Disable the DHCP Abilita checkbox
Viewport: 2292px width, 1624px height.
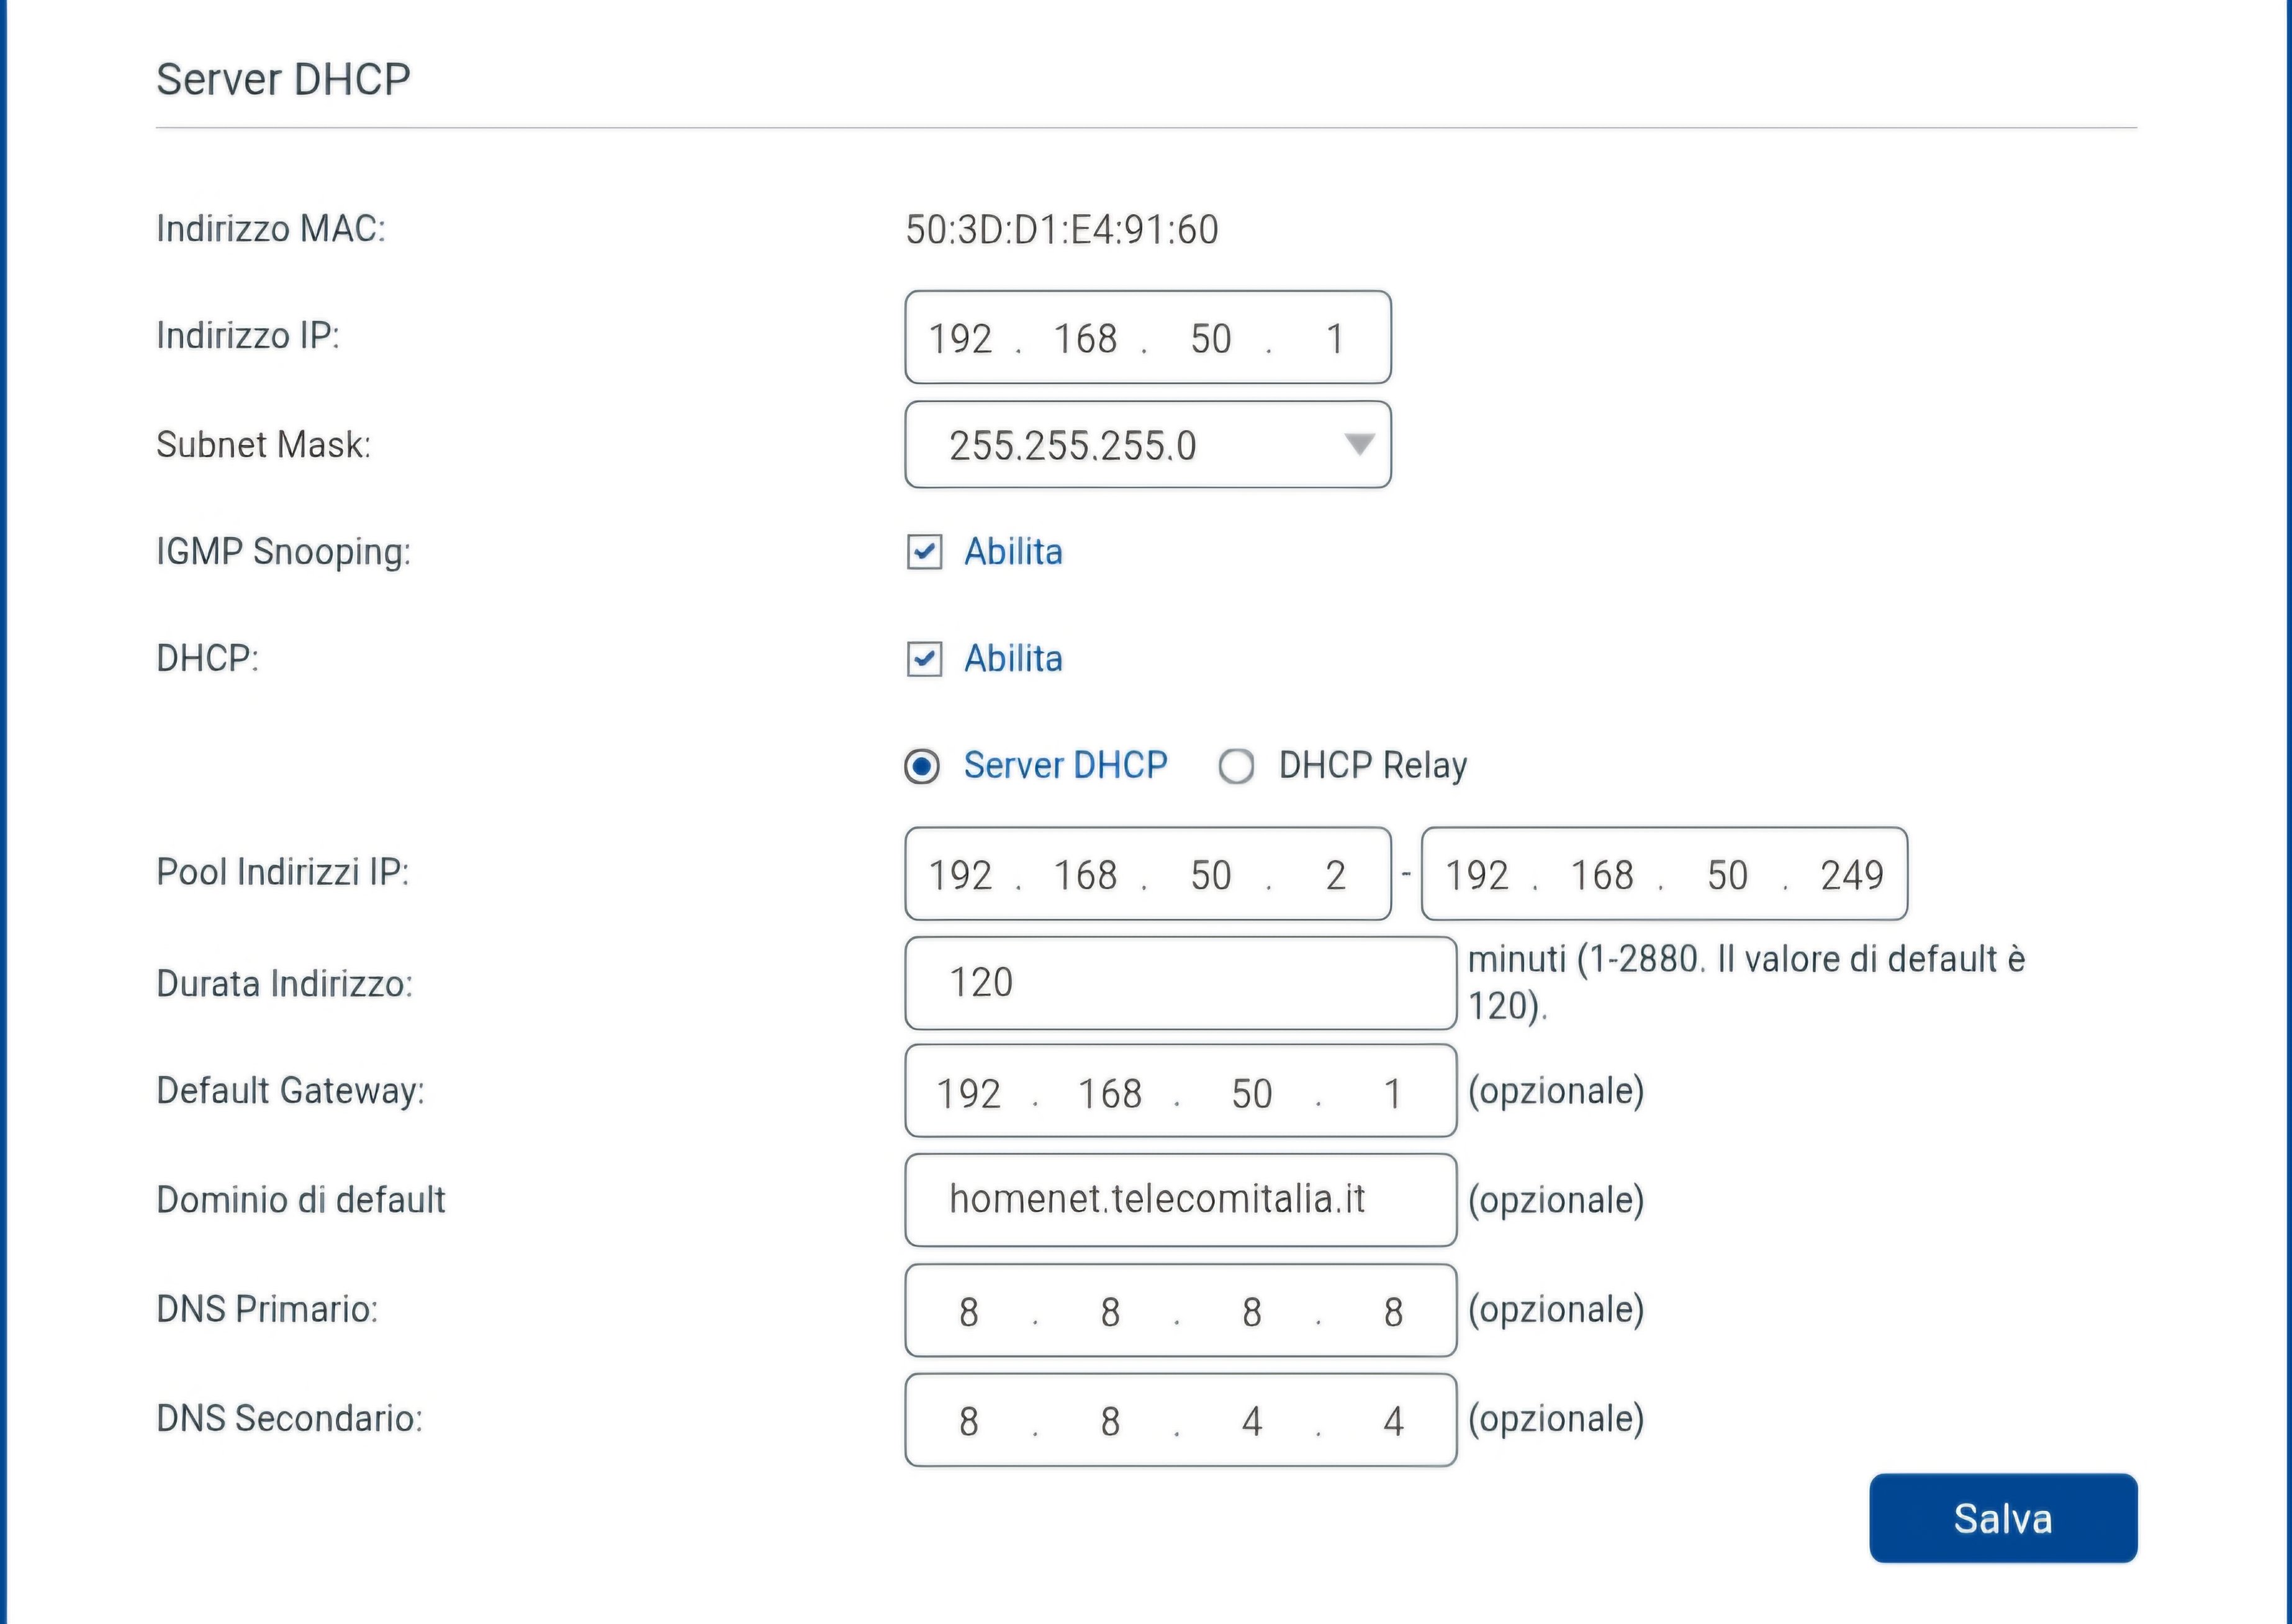[x=924, y=659]
